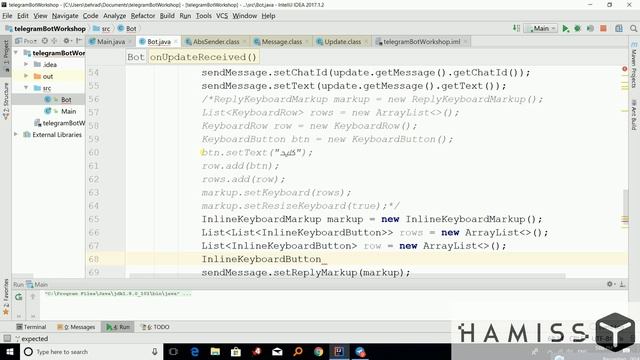Toggle the 4: Run tool window
640x360 pixels.
(118, 327)
